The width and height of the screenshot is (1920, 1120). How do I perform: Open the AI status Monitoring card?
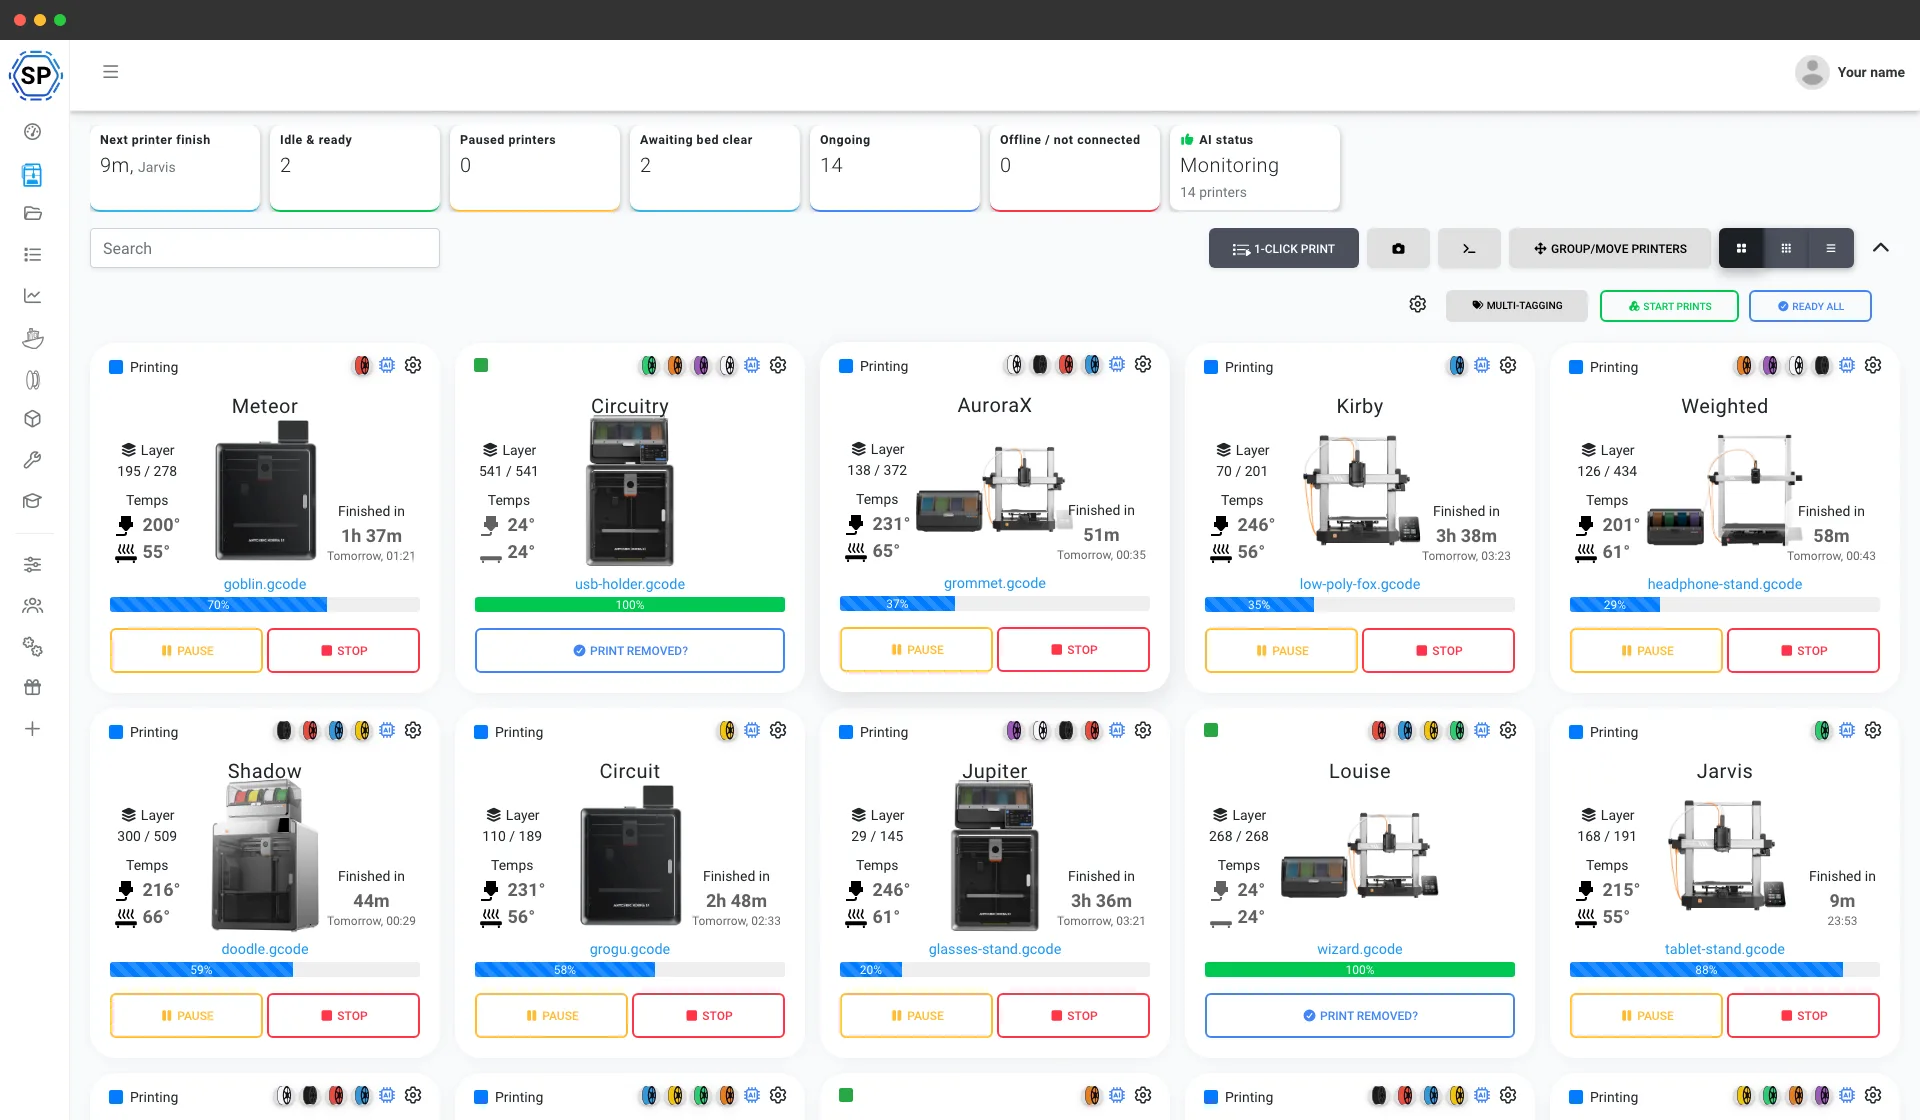pyautogui.click(x=1255, y=167)
